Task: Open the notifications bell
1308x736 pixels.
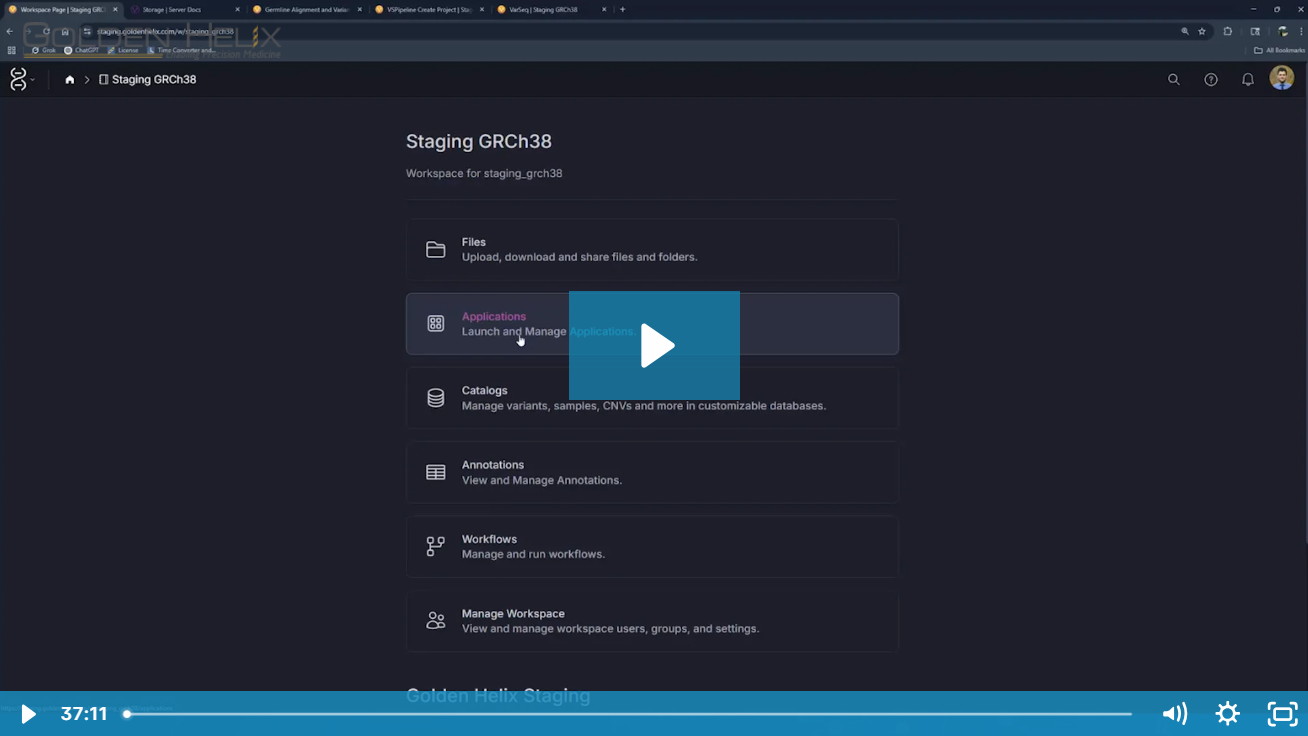Action: [x=1248, y=80]
